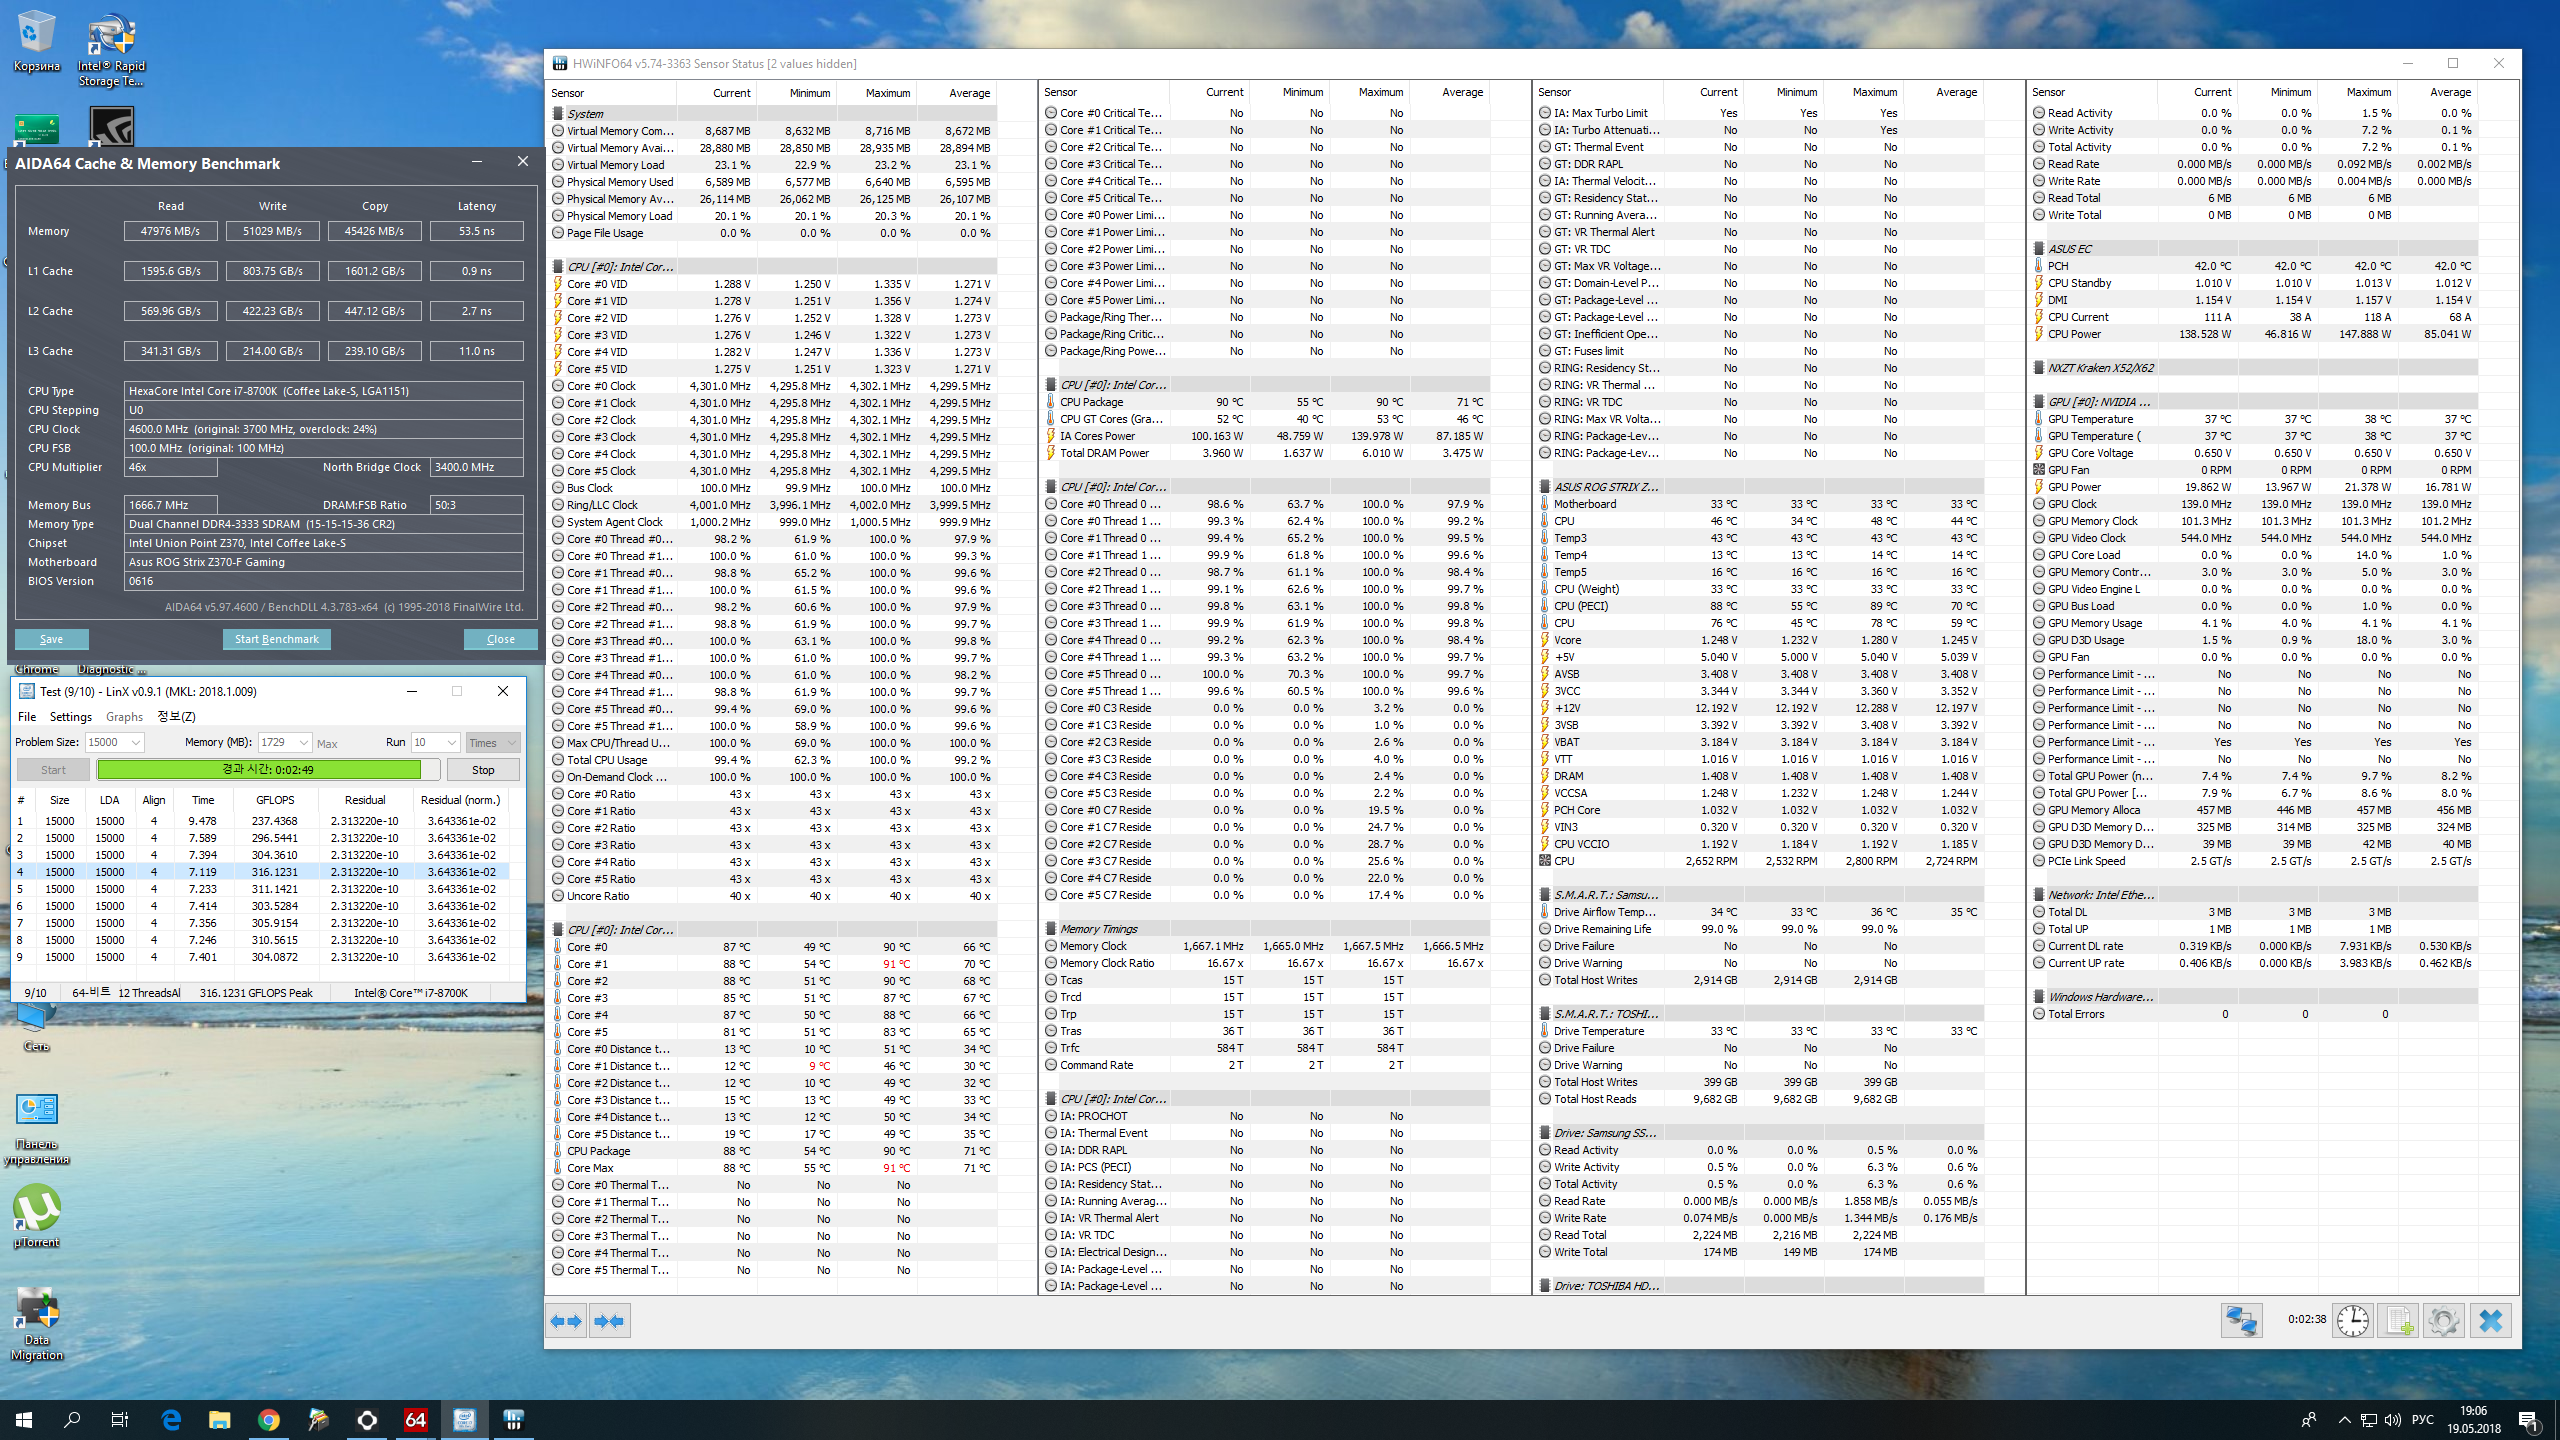Open AIDA64 from the taskbar
This screenshot has width=2560, height=1440.
(416, 1419)
